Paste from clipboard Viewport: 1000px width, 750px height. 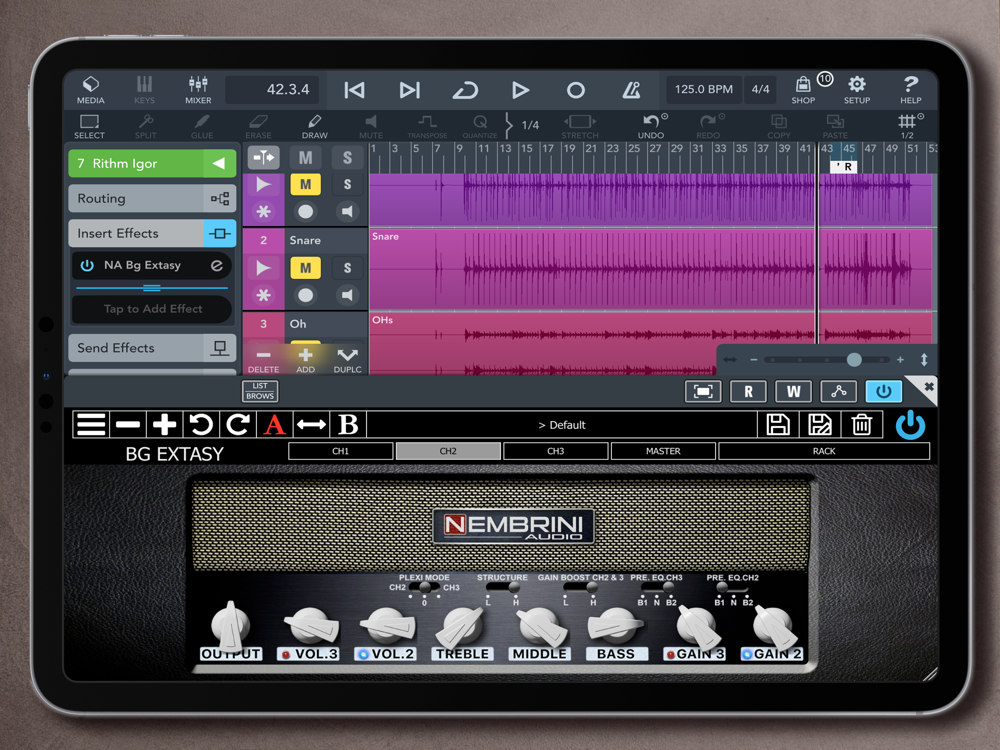[835, 126]
